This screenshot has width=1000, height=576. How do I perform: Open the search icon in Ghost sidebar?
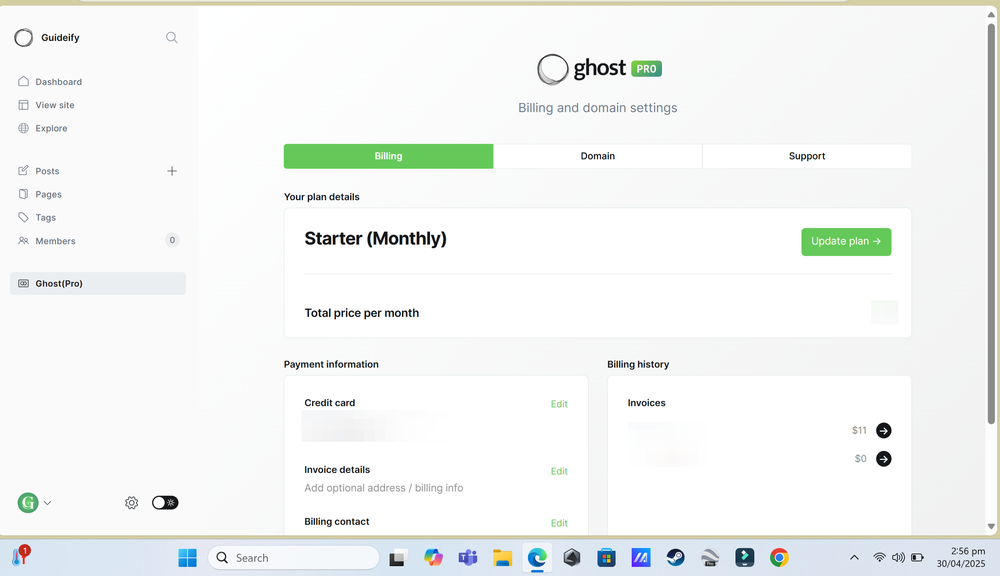point(172,38)
